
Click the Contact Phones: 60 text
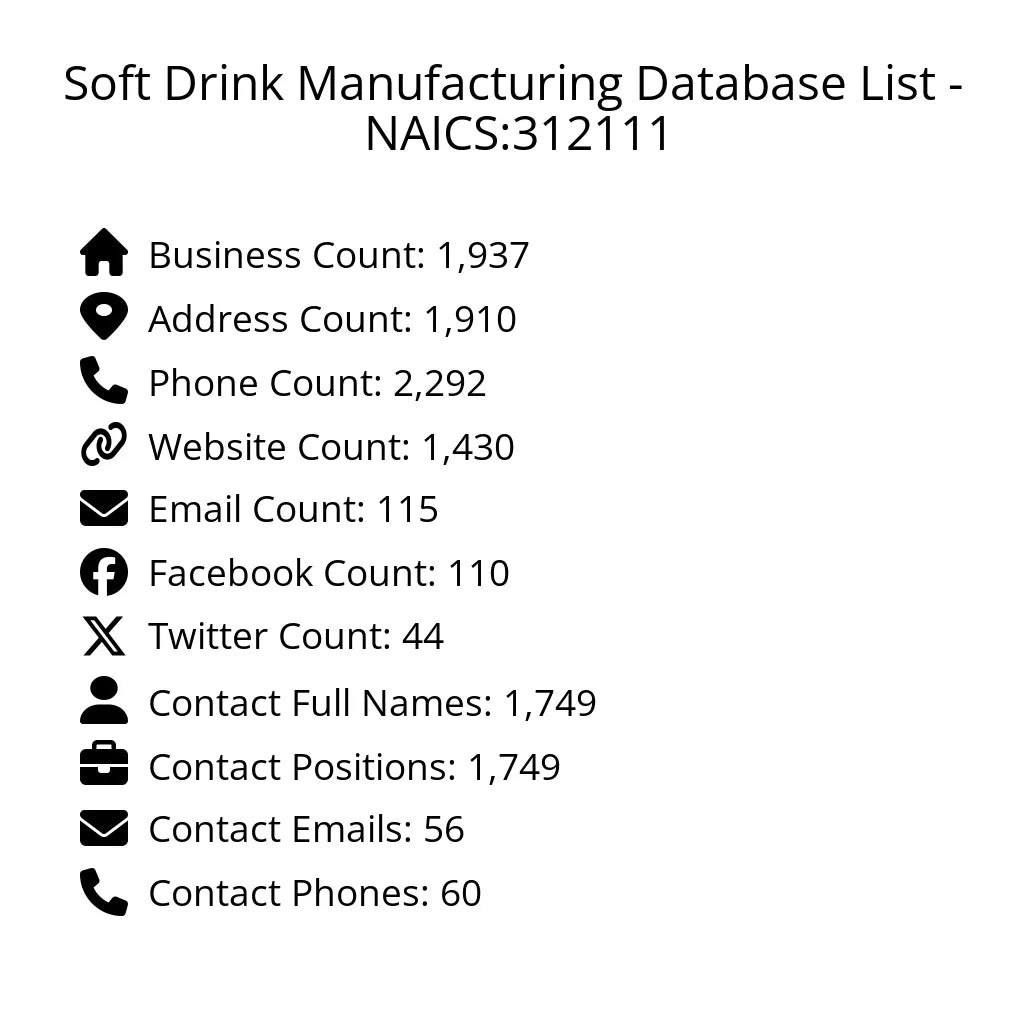point(315,894)
